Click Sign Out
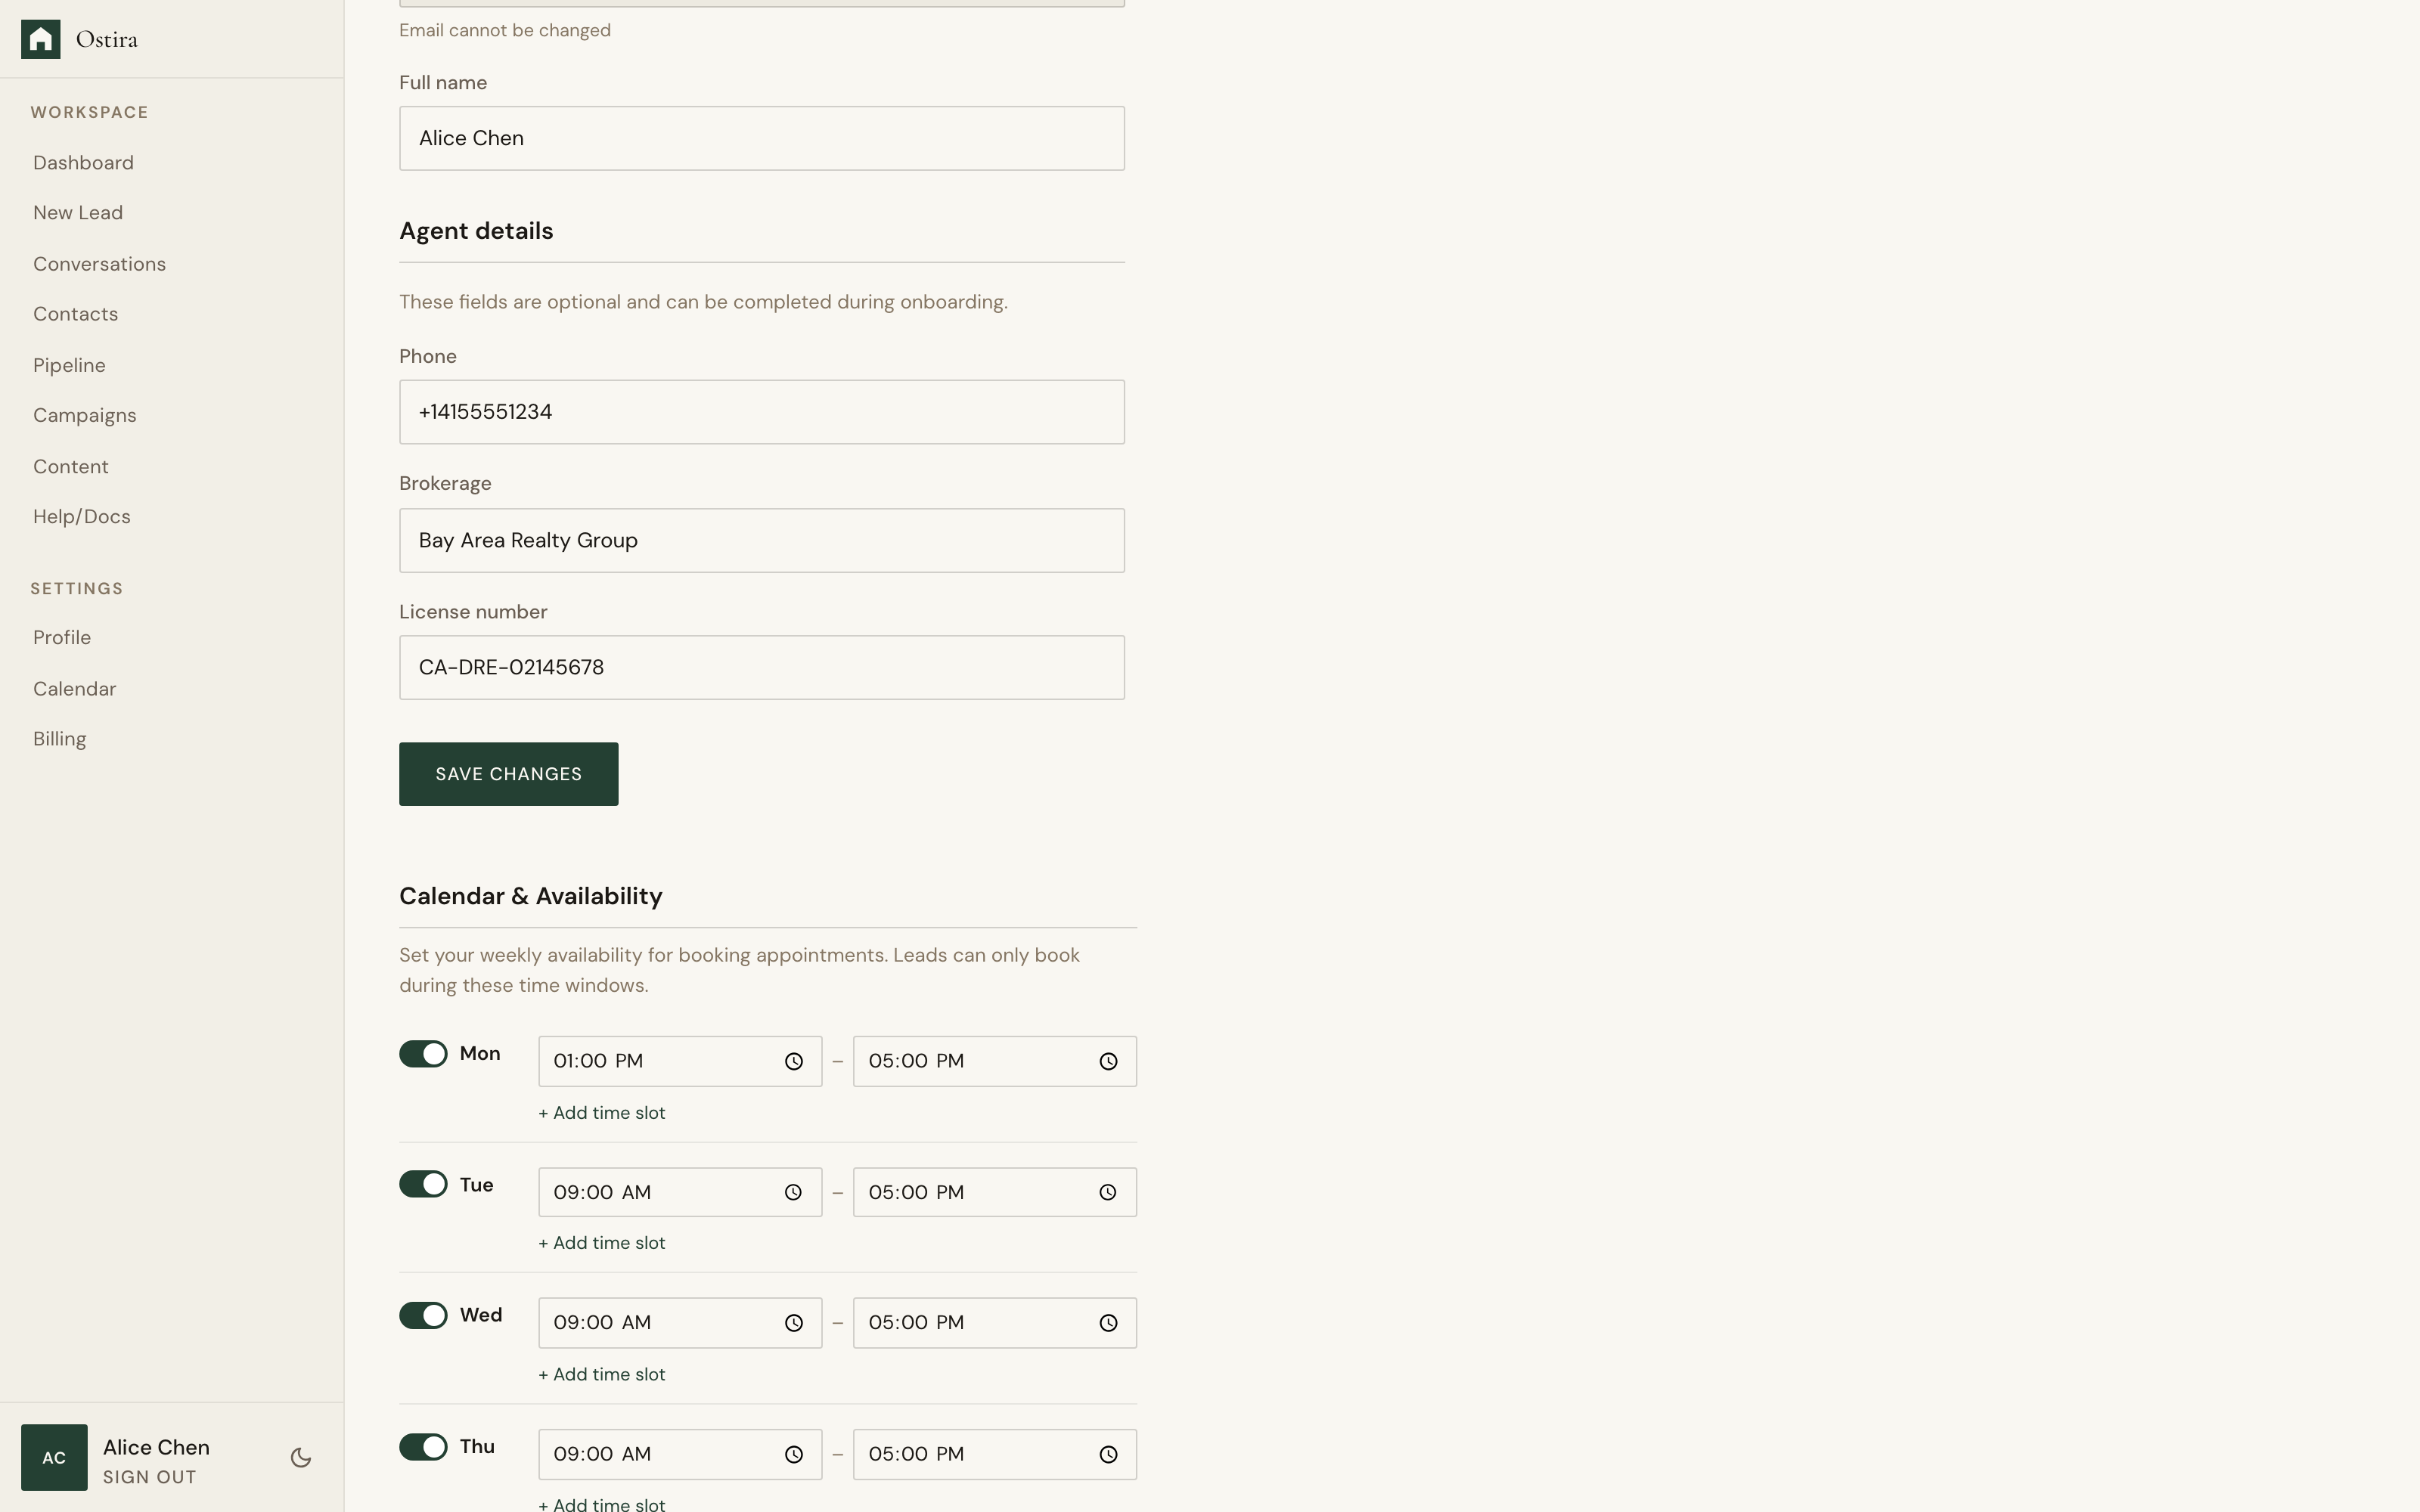 [x=149, y=1476]
